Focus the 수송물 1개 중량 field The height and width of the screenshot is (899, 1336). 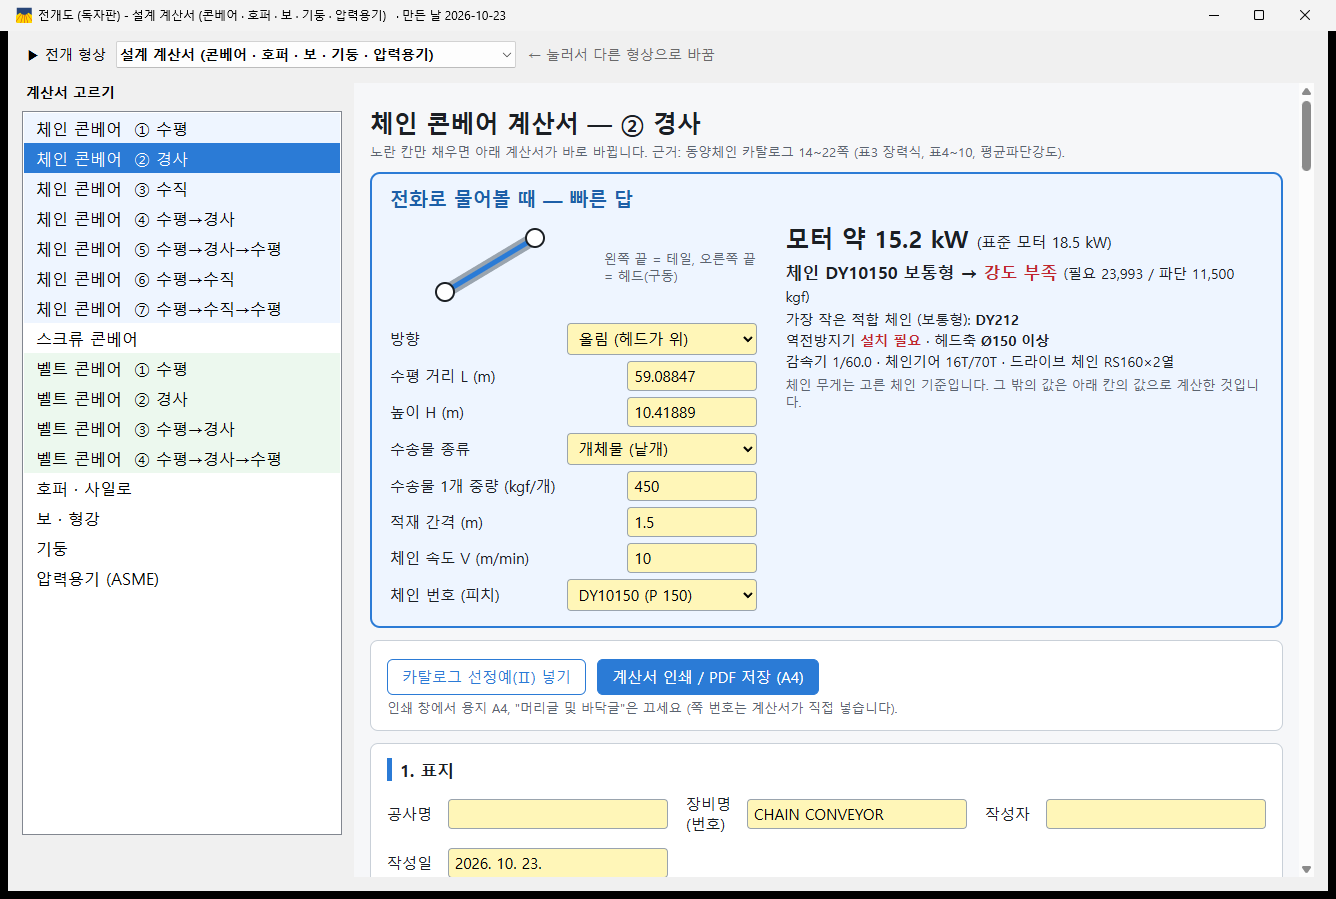tap(692, 486)
